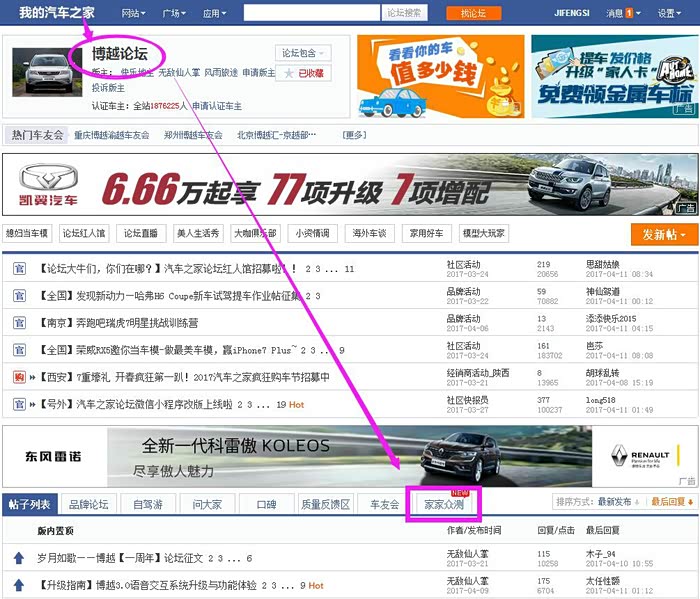Select 论坛红人馆 category button
Image resolution: width=700 pixels, height=599 pixels.
pyautogui.click(x=84, y=233)
